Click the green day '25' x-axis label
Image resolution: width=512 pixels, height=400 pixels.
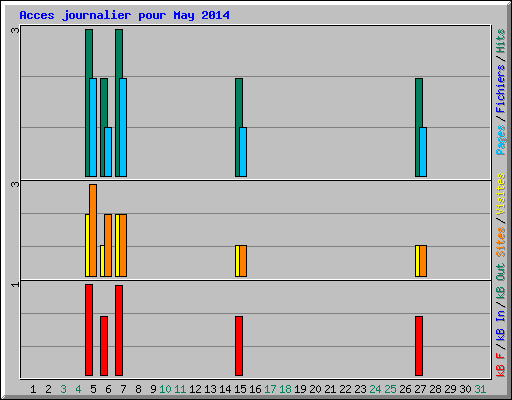coord(390,389)
